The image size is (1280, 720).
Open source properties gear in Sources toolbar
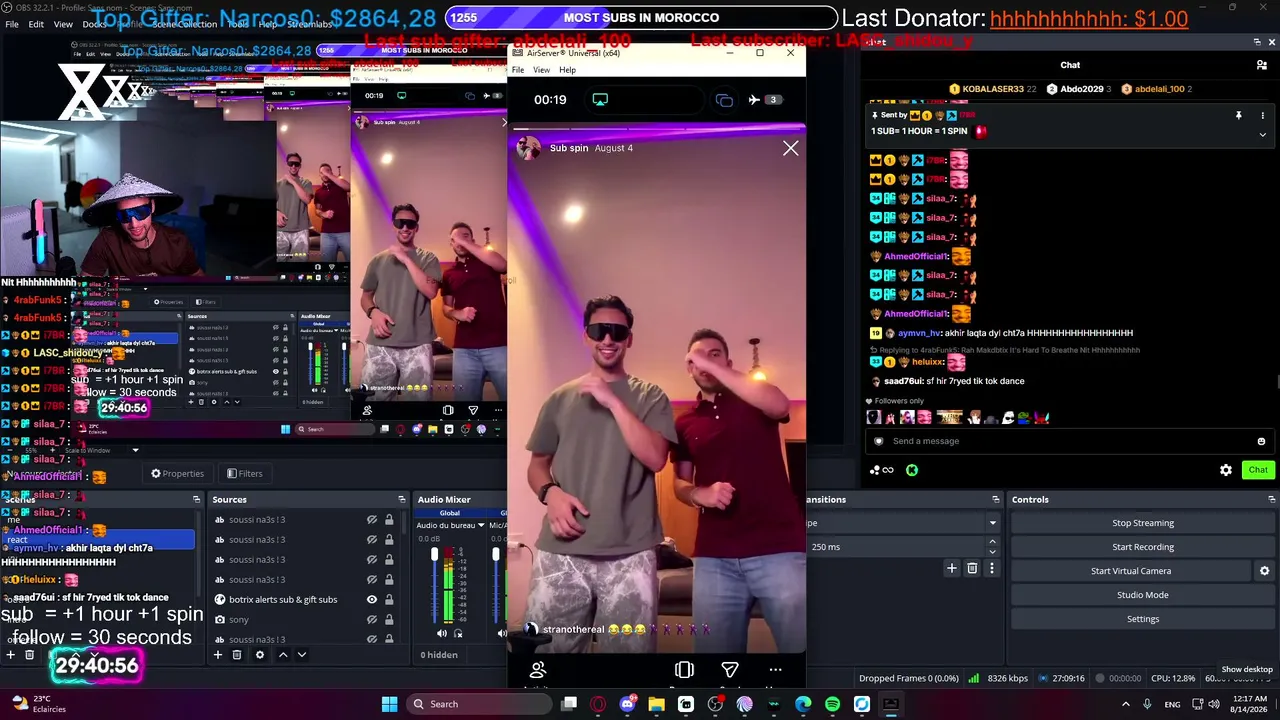[x=260, y=655]
